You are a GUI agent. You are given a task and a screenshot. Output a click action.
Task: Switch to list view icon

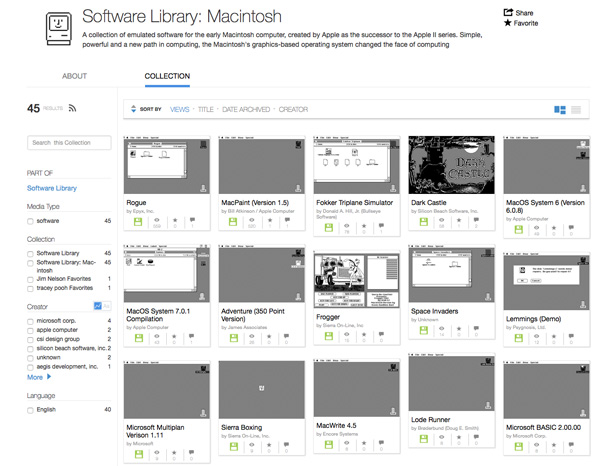576,110
